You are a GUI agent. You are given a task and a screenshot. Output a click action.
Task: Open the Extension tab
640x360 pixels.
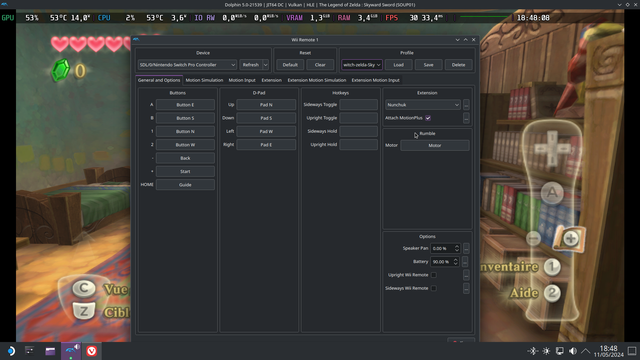[271, 80]
